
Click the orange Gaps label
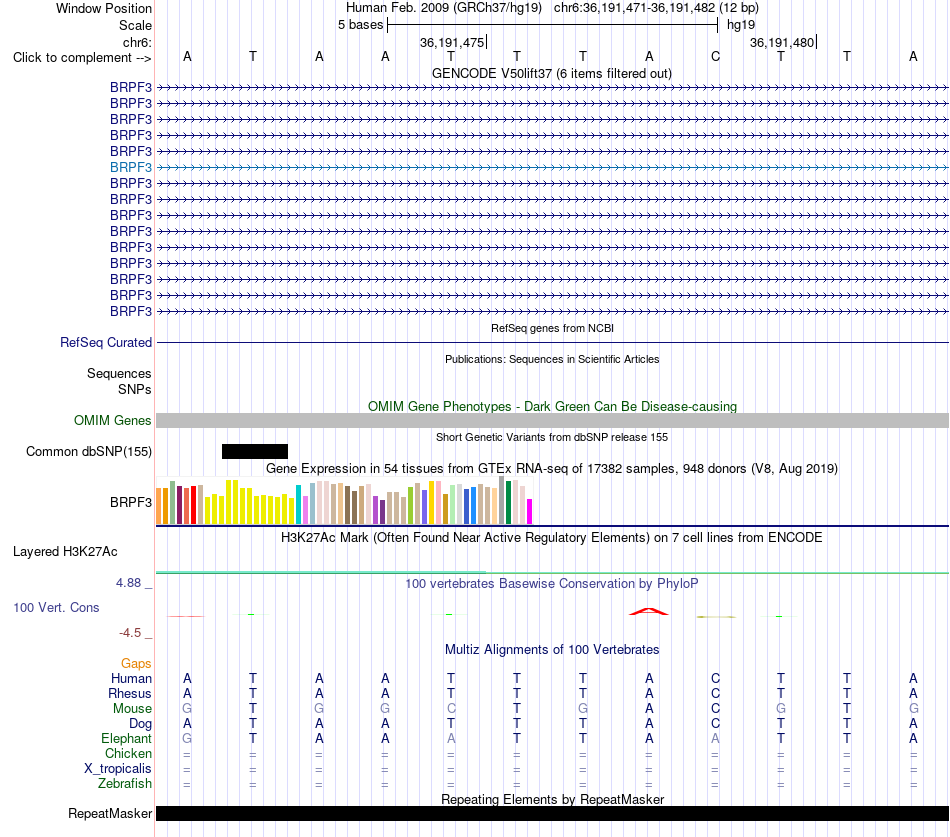(136, 664)
